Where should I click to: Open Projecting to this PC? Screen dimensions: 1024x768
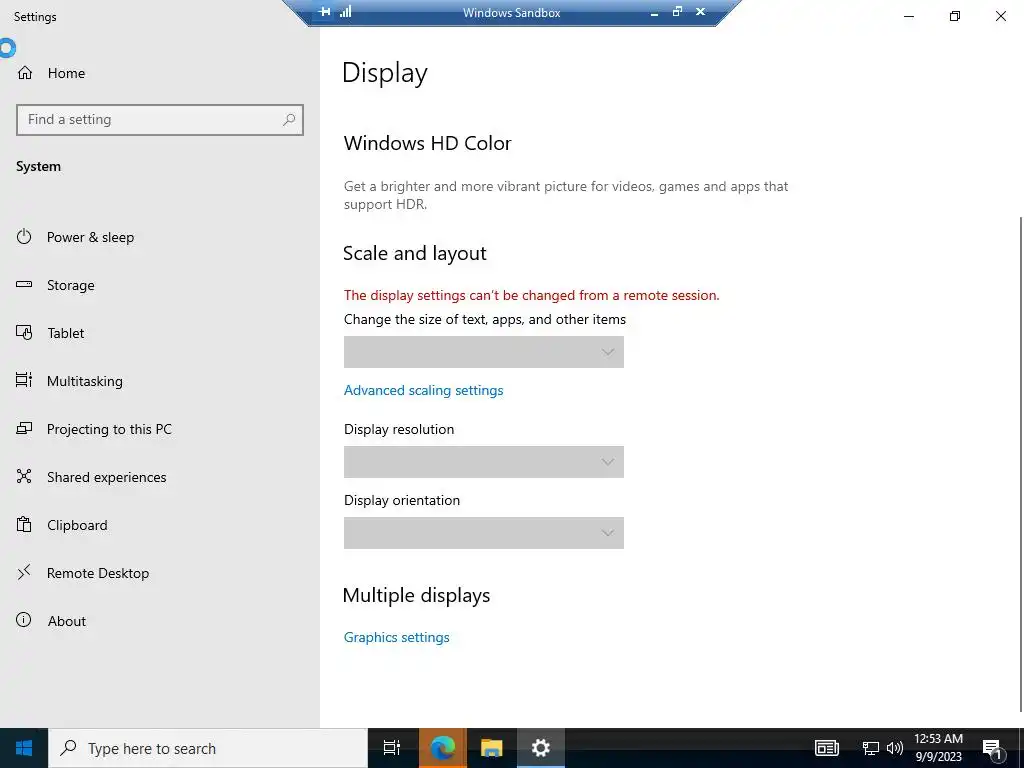pos(109,429)
